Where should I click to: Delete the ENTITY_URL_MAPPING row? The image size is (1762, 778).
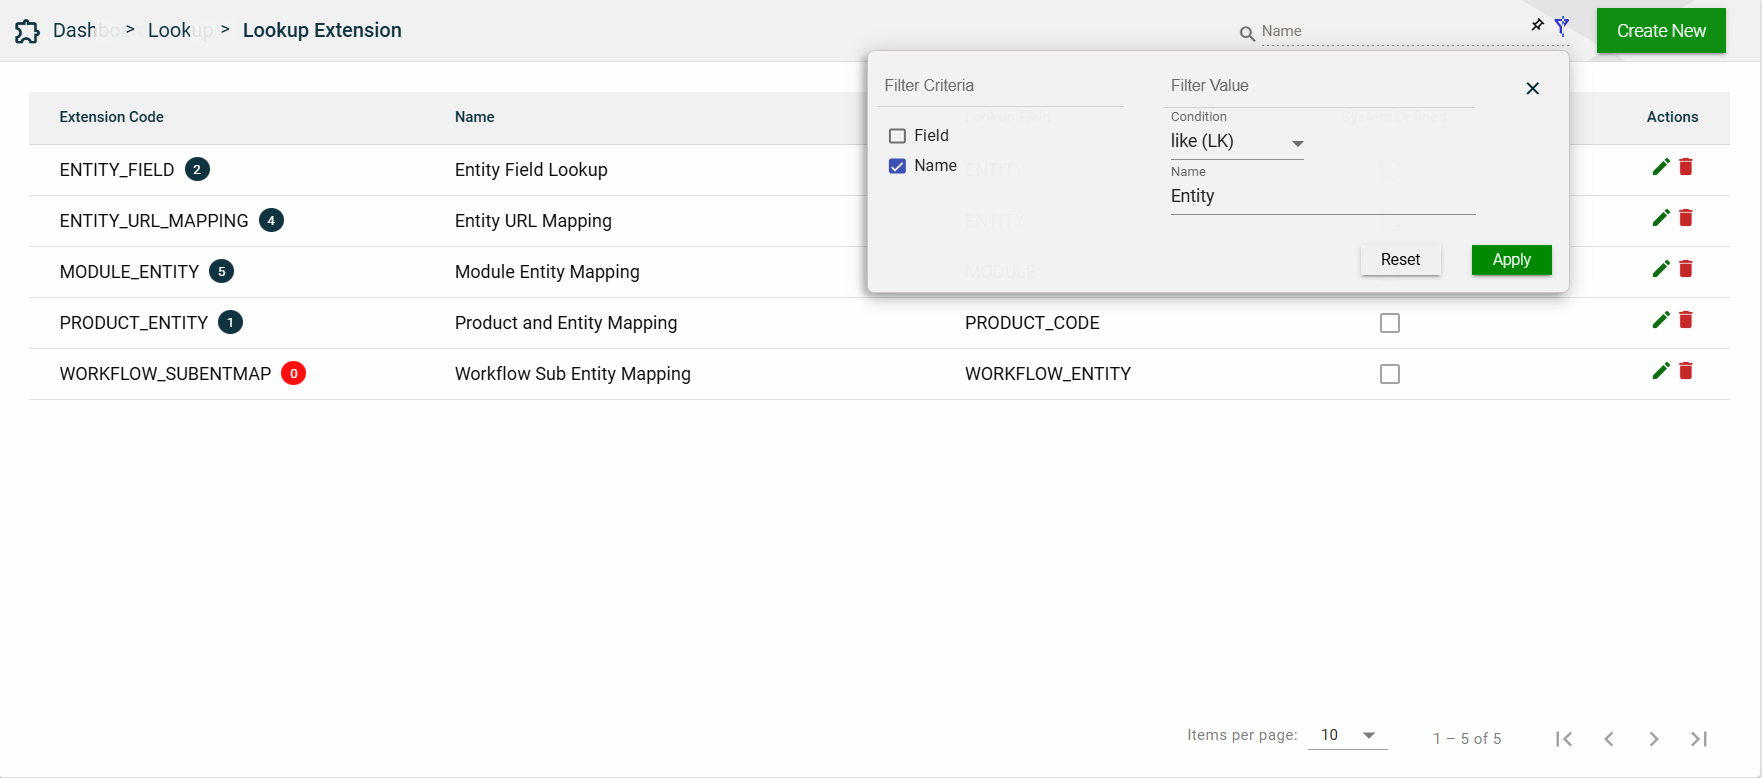(x=1686, y=218)
